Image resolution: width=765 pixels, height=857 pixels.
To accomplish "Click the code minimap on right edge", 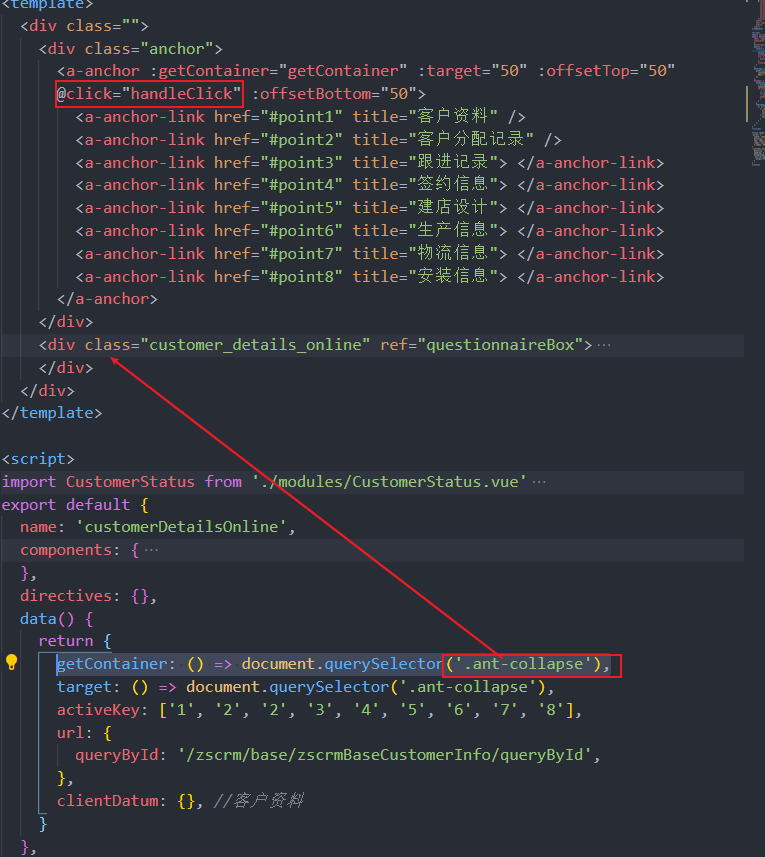I will point(758,87).
